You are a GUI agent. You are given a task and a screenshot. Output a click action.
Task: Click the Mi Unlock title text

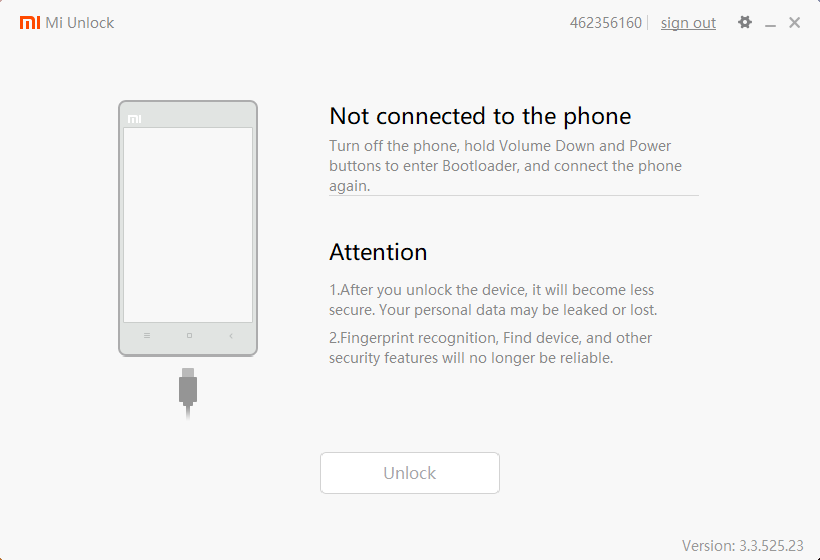click(x=79, y=23)
